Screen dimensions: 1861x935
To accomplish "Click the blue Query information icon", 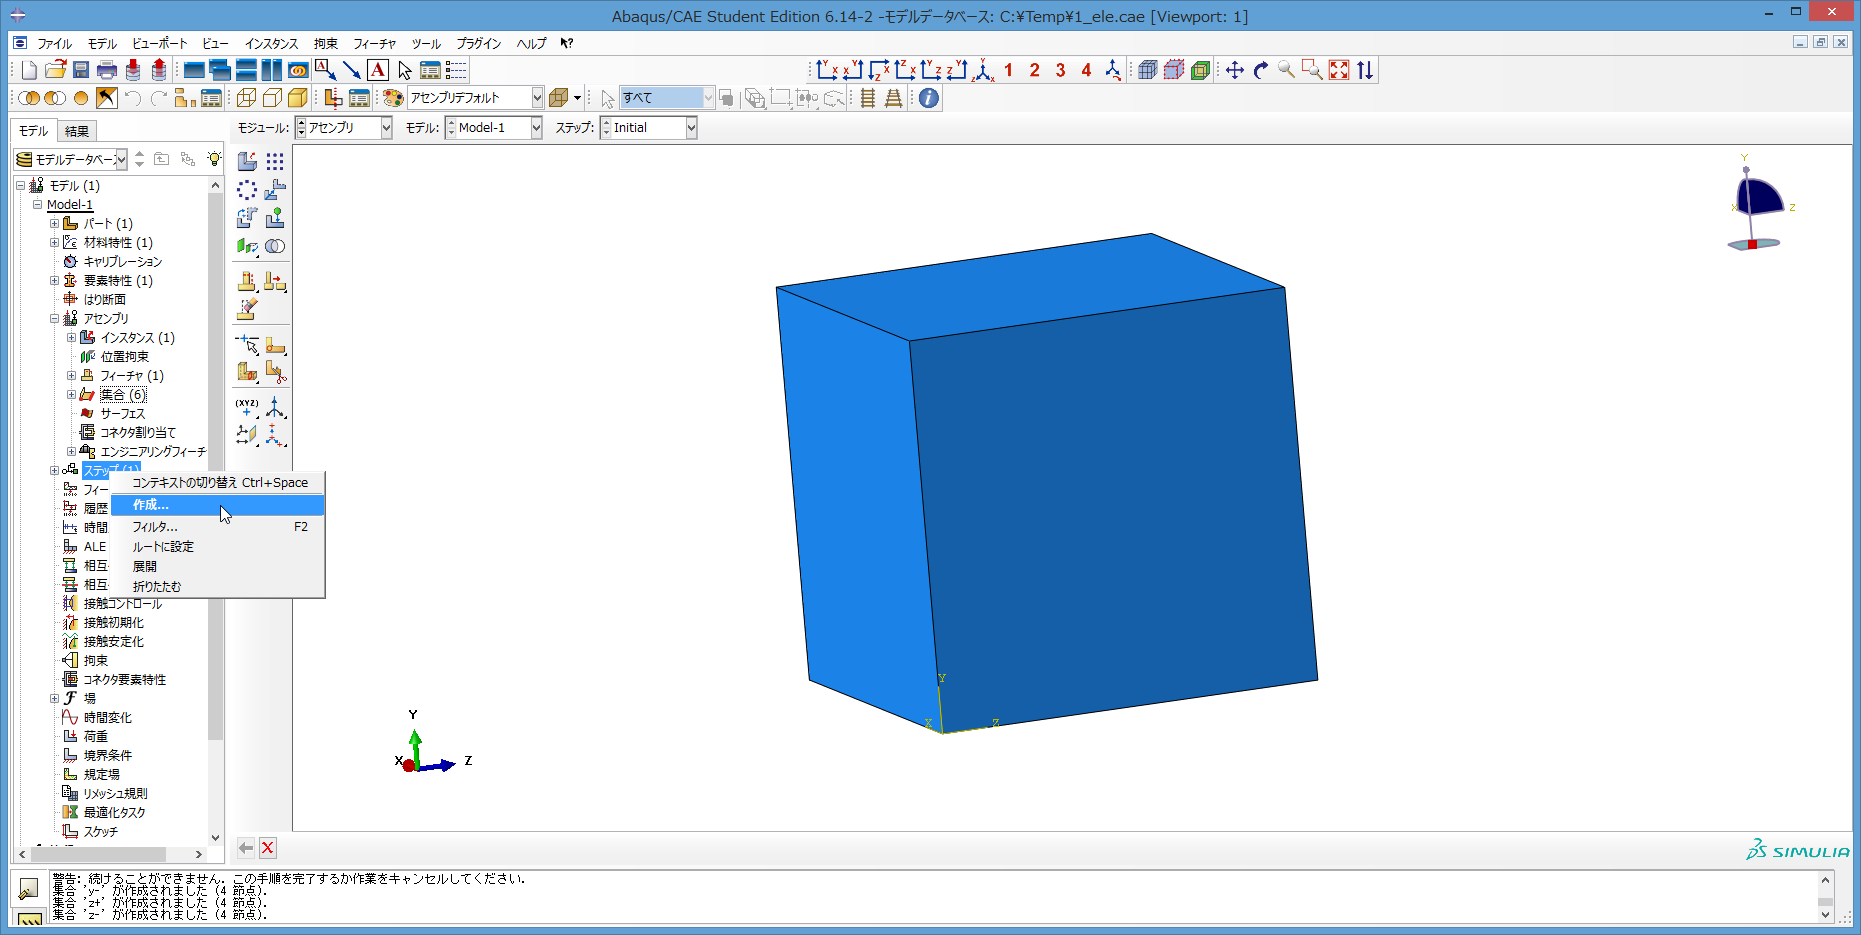I will (929, 98).
